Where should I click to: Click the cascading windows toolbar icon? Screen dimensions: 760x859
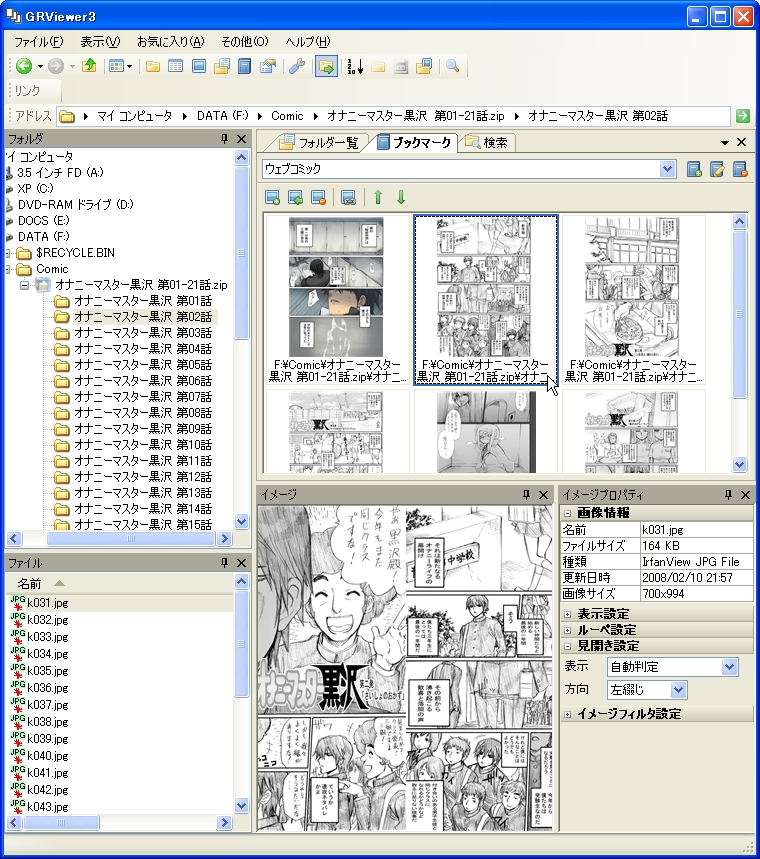424,66
